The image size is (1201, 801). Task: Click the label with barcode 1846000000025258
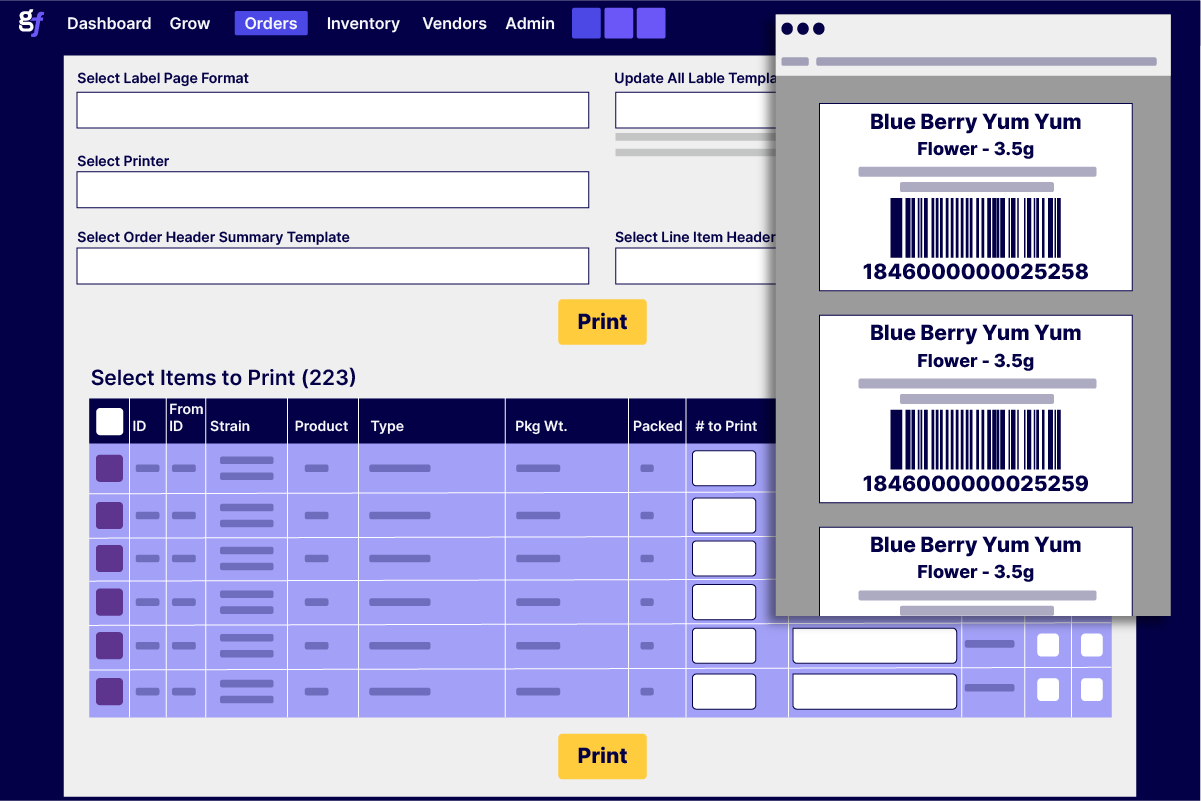[976, 197]
